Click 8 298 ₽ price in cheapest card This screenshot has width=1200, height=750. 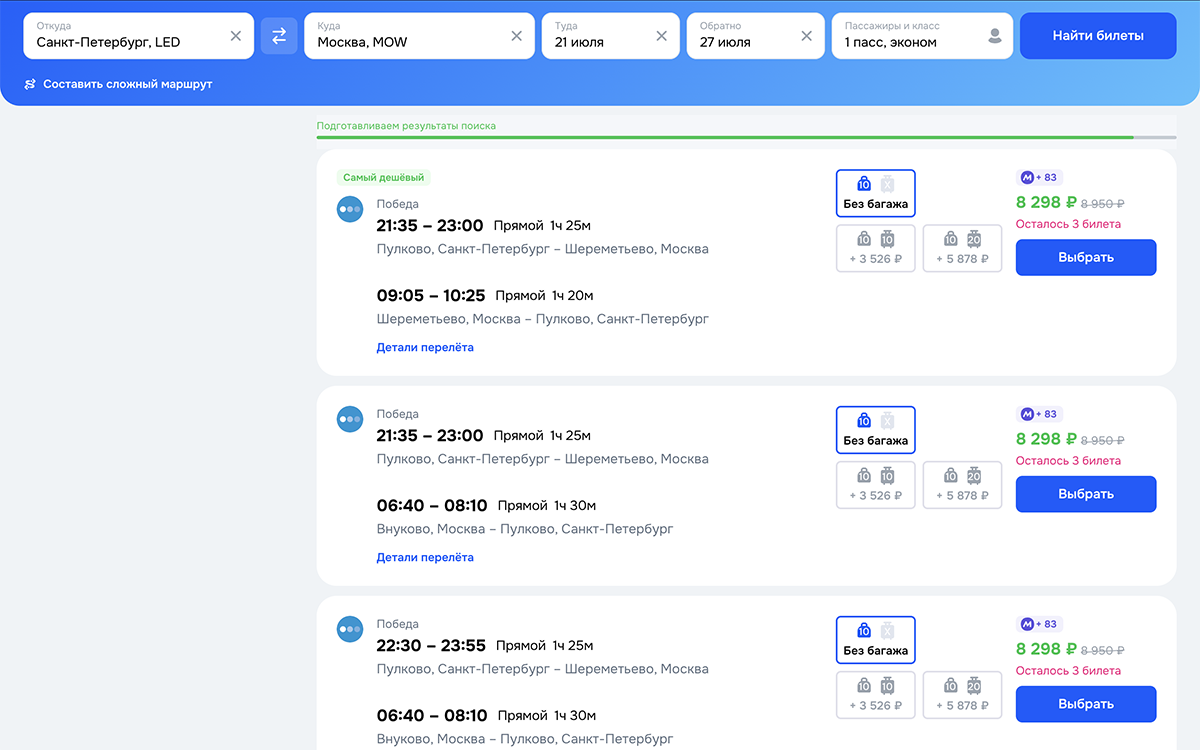click(x=1046, y=202)
